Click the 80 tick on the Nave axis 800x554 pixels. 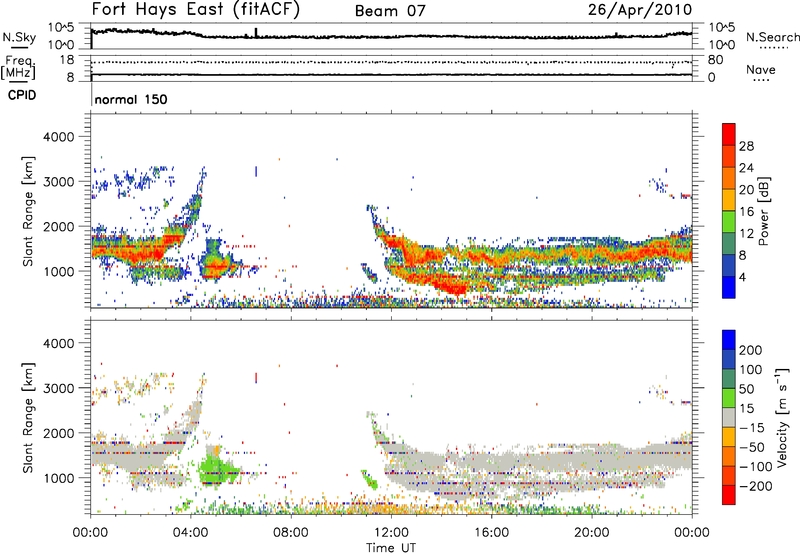coord(715,60)
